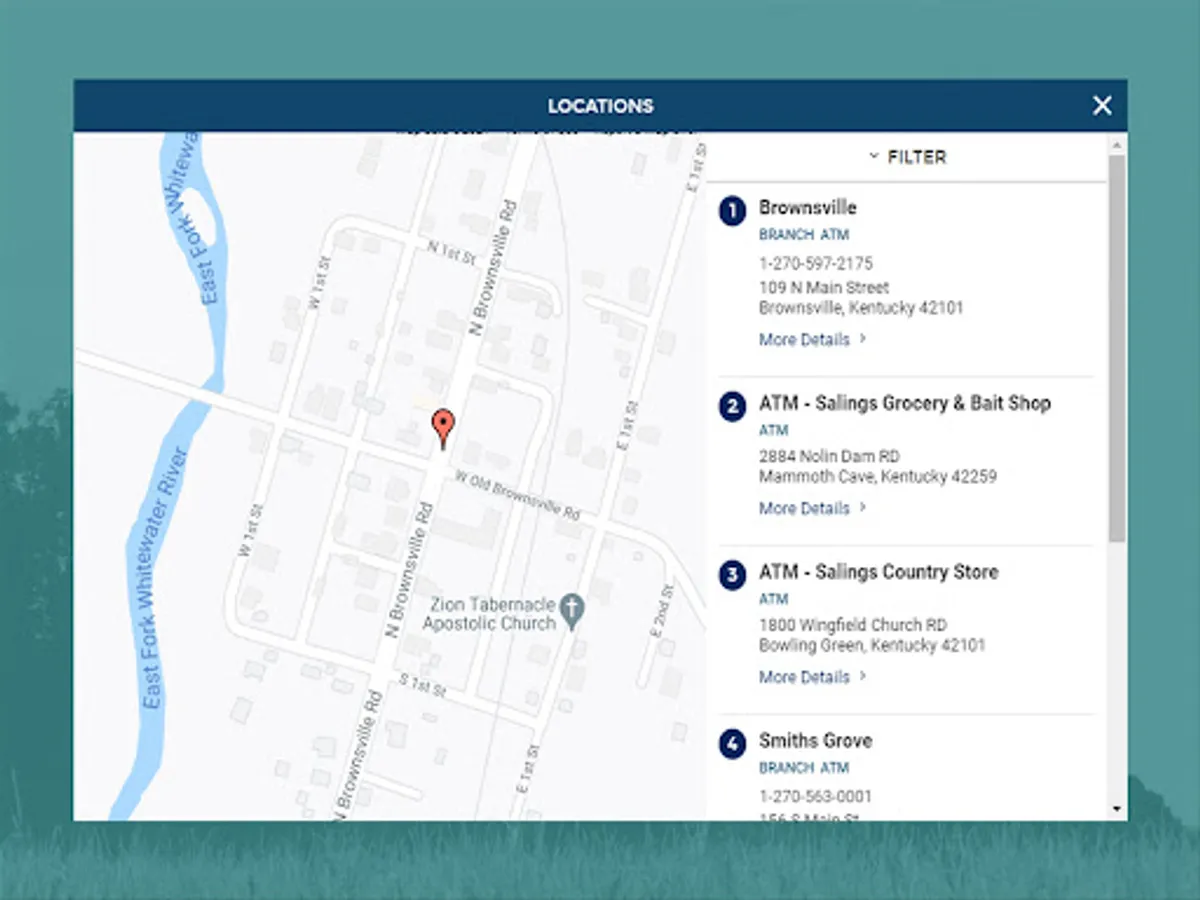Select the Smiths Grove location title
Screen dimensions: 1200x900
[815, 741]
